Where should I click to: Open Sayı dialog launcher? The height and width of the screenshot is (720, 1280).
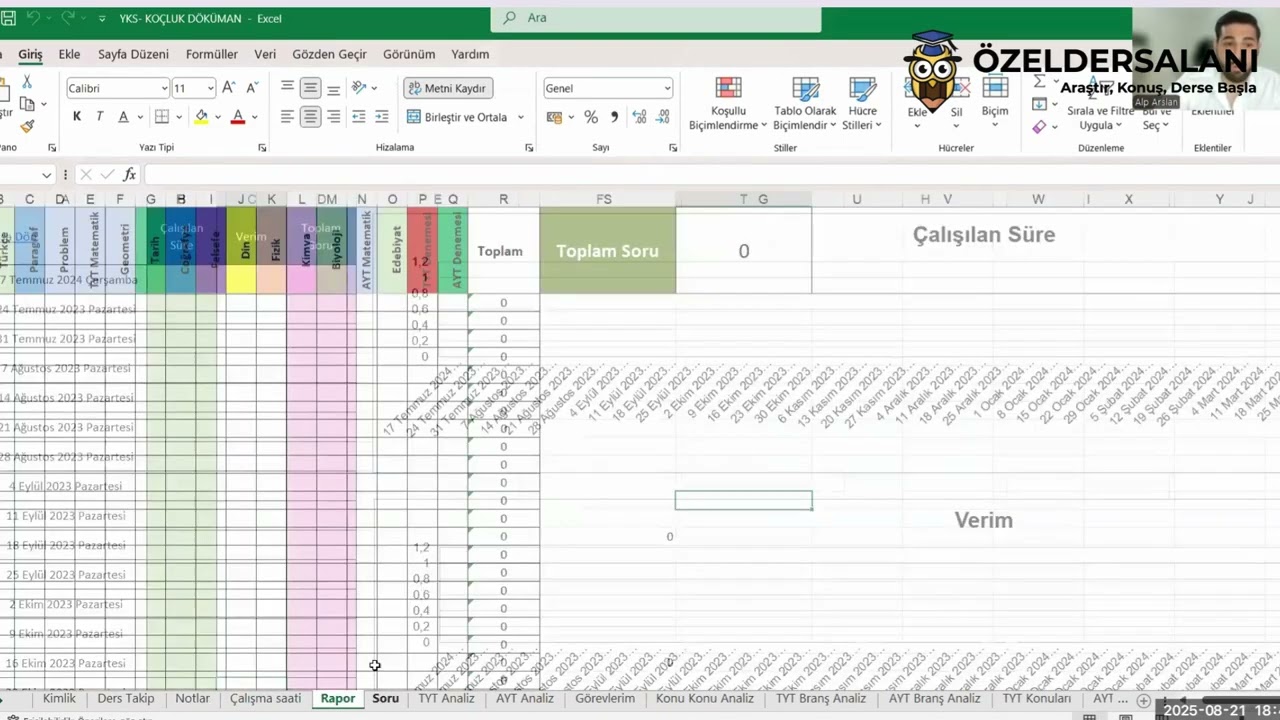point(672,148)
